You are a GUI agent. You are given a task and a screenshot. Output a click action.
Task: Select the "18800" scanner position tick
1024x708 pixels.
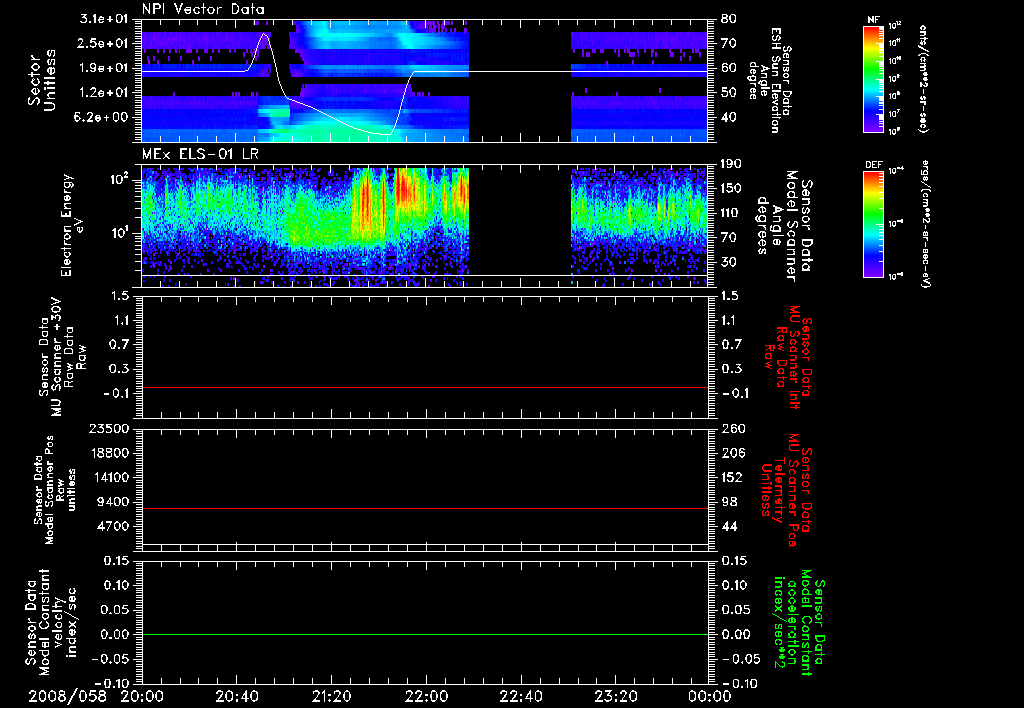point(110,453)
